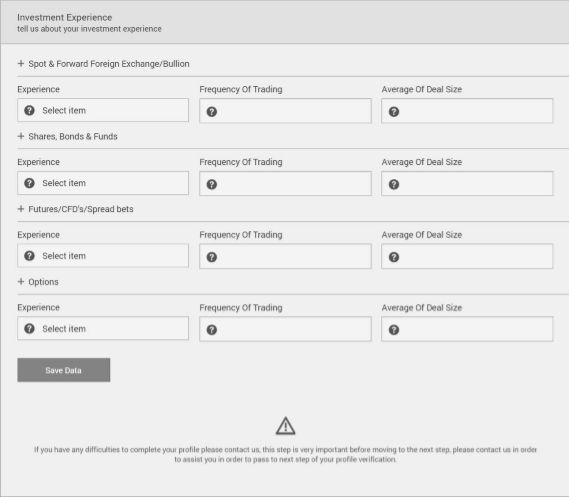
Task: Click help icon in Shares, Bonds & Funds Experience field
Action: point(29,183)
